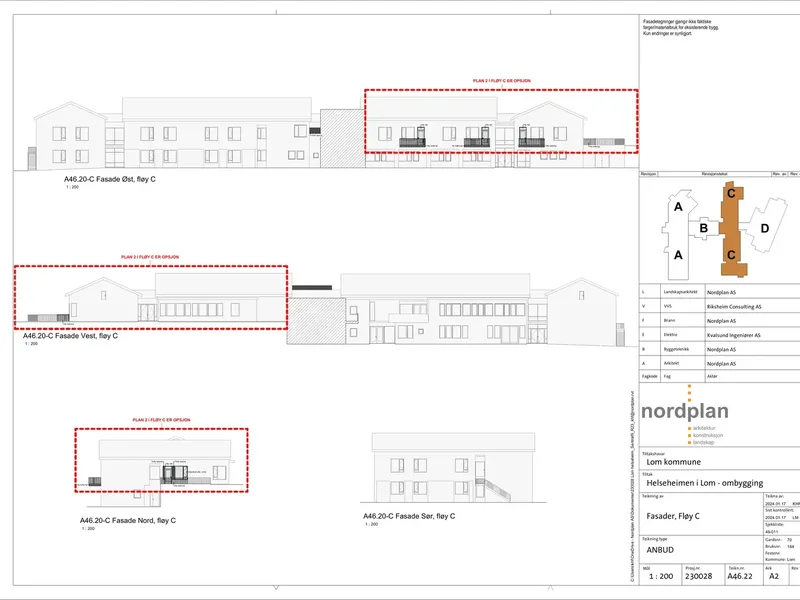Click 'Nordplan AS' in the Brann row
800x600 pixels.
[x=721, y=321]
